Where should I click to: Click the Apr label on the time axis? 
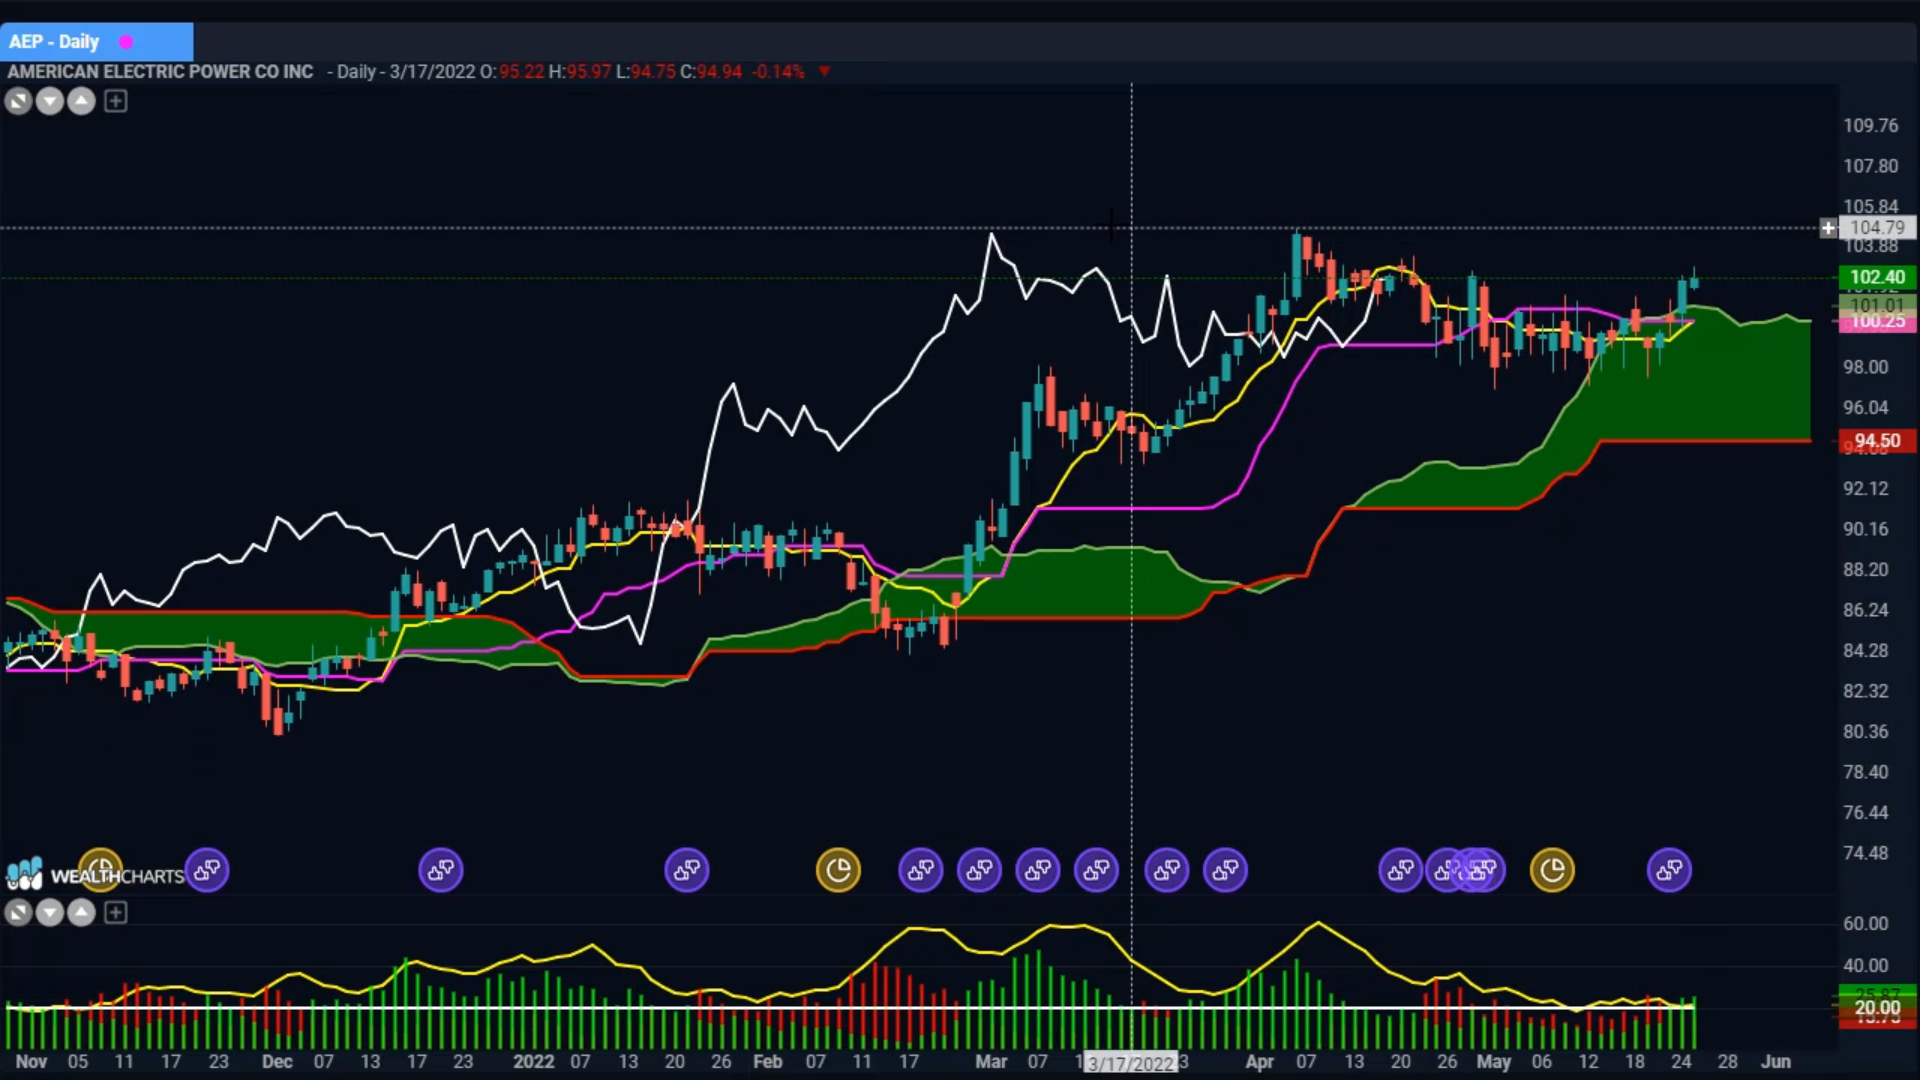coord(1259,1062)
